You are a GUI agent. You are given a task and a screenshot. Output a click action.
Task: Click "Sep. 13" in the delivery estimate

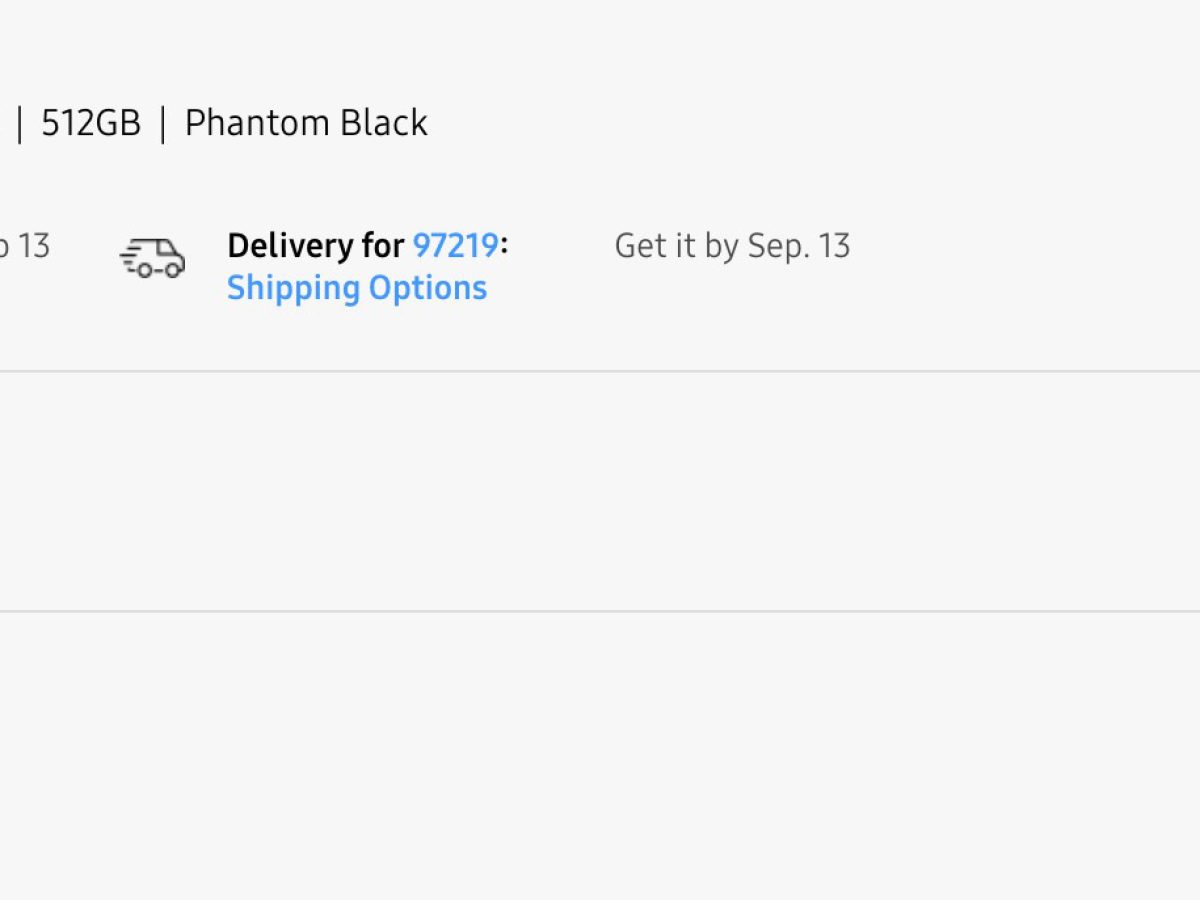point(799,246)
